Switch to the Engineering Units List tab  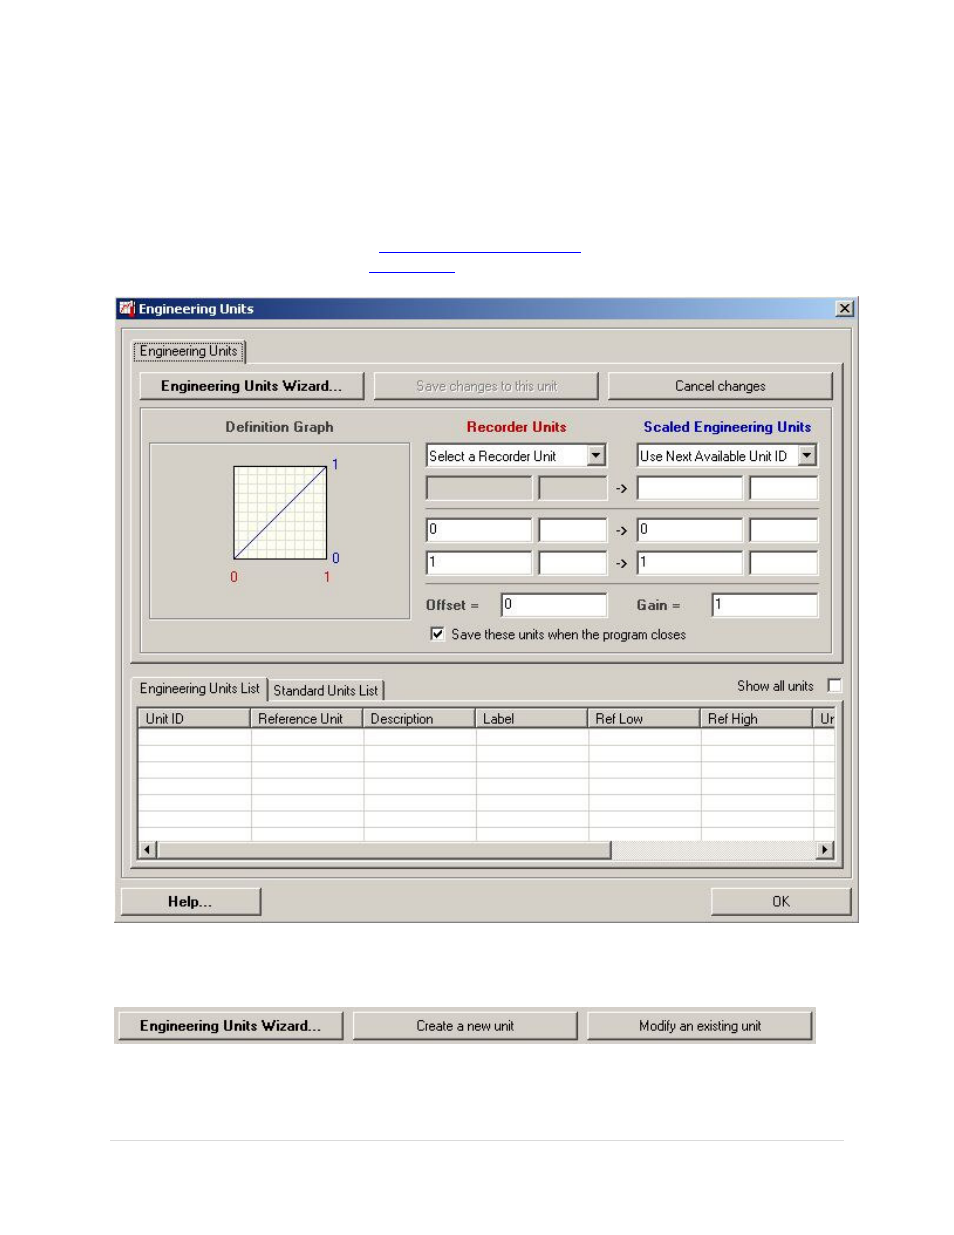200,689
